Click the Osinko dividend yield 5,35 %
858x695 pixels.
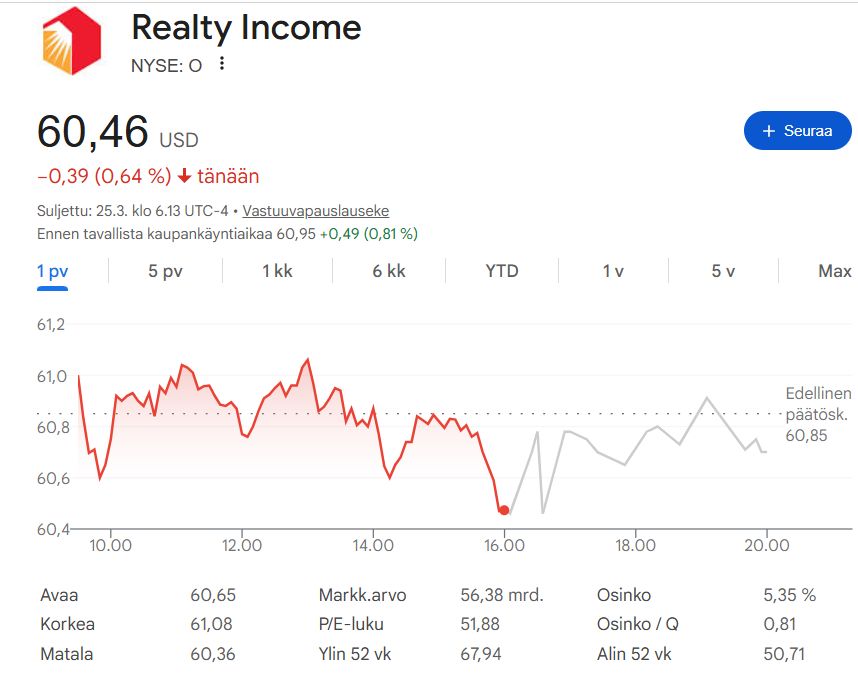[789, 595]
